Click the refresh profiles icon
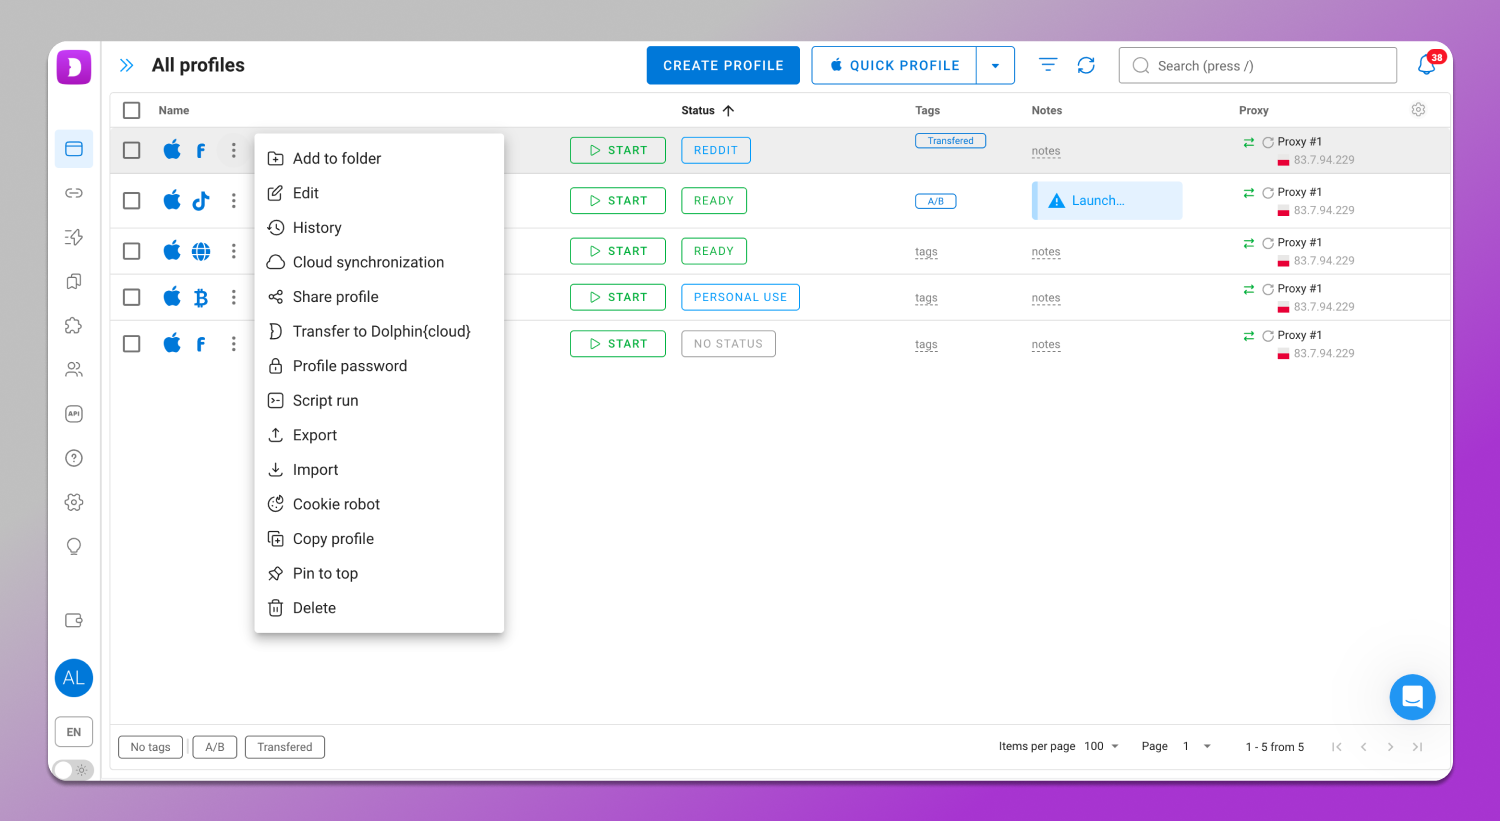The image size is (1500, 821). [1086, 65]
